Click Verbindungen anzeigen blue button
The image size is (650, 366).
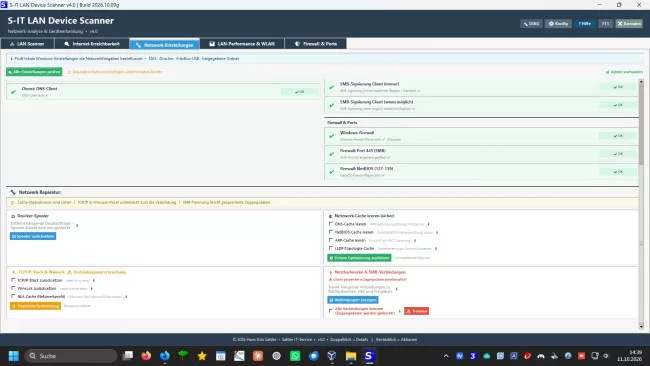pyautogui.click(x=353, y=300)
